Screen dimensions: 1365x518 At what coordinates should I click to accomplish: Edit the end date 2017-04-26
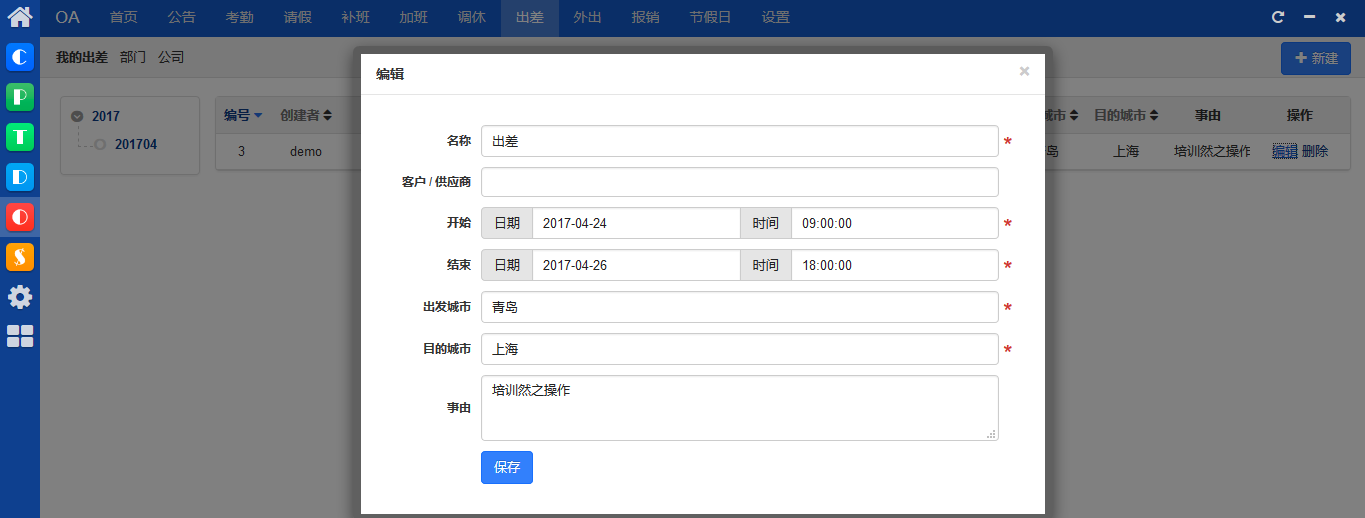(636, 265)
